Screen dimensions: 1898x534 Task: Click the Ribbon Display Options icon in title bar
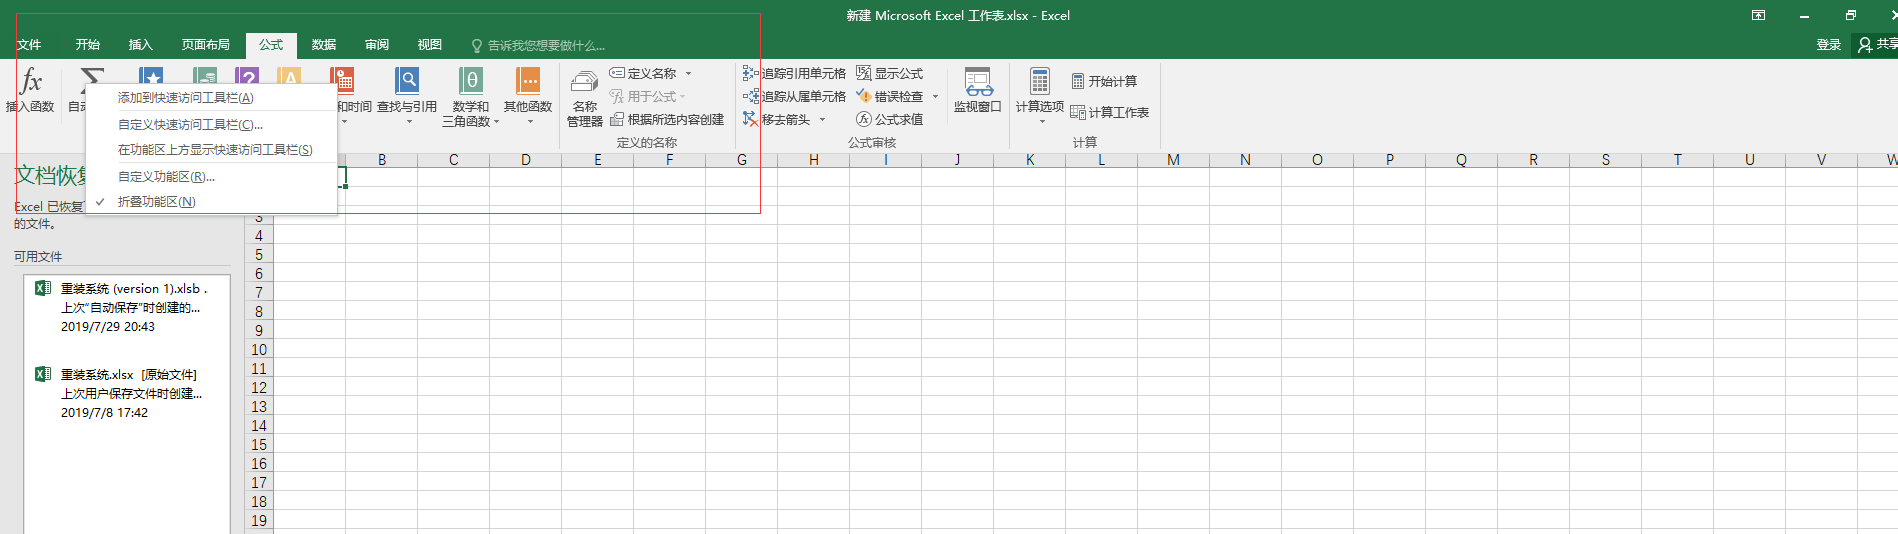click(1758, 15)
